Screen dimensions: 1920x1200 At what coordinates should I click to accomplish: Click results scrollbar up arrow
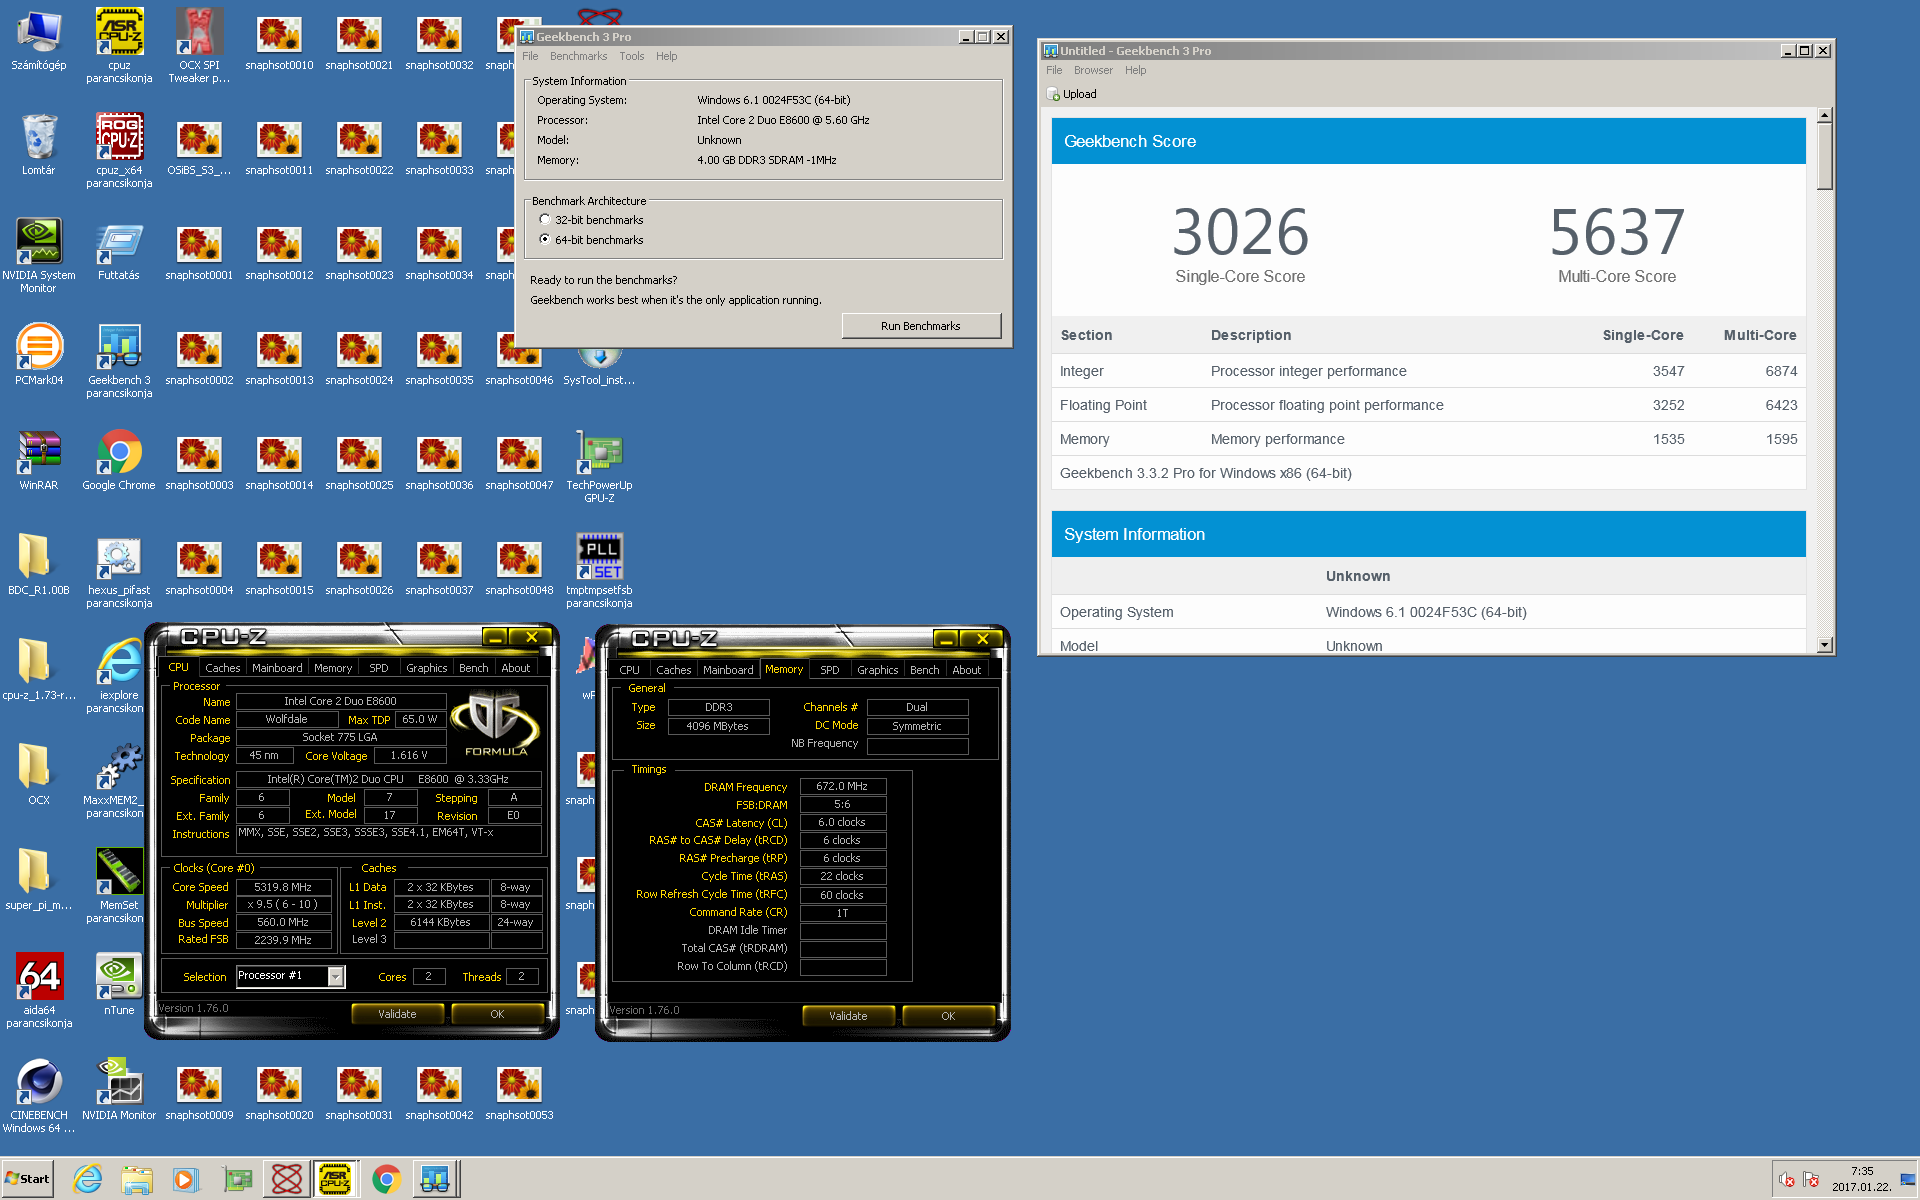1825,115
